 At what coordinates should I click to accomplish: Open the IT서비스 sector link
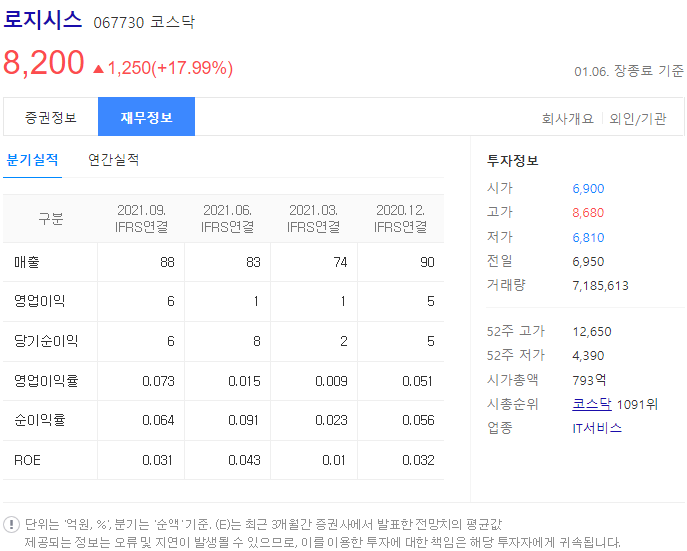click(597, 428)
